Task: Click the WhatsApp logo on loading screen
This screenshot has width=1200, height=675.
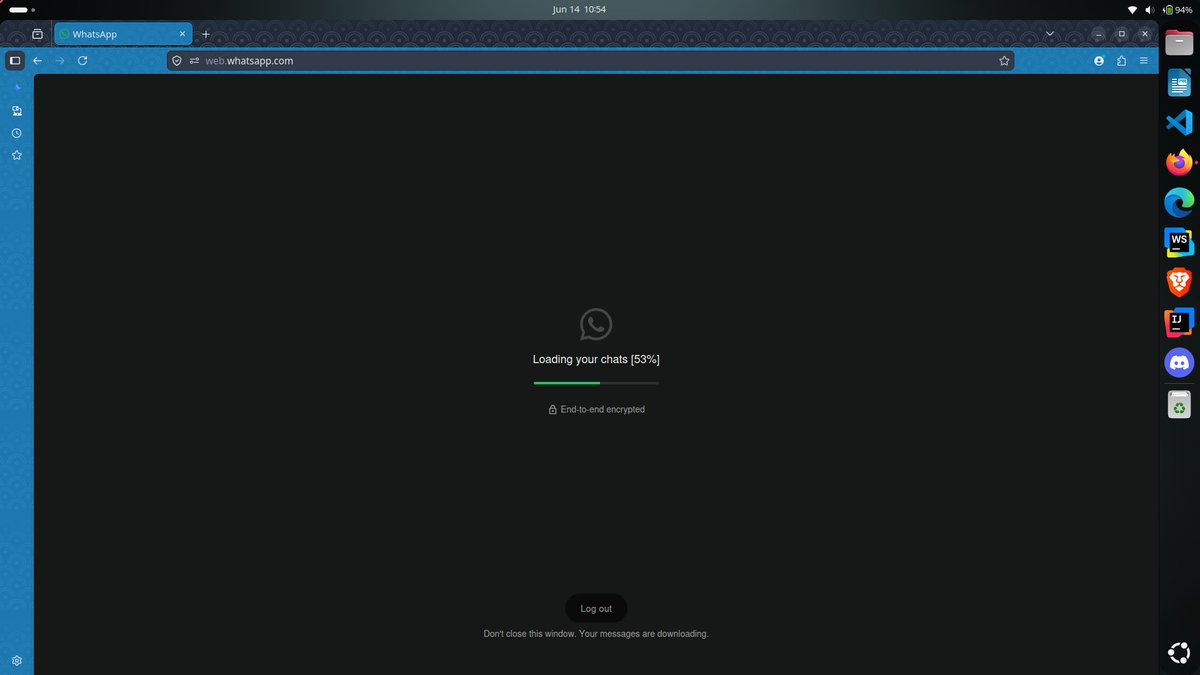Action: click(x=596, y=324)
